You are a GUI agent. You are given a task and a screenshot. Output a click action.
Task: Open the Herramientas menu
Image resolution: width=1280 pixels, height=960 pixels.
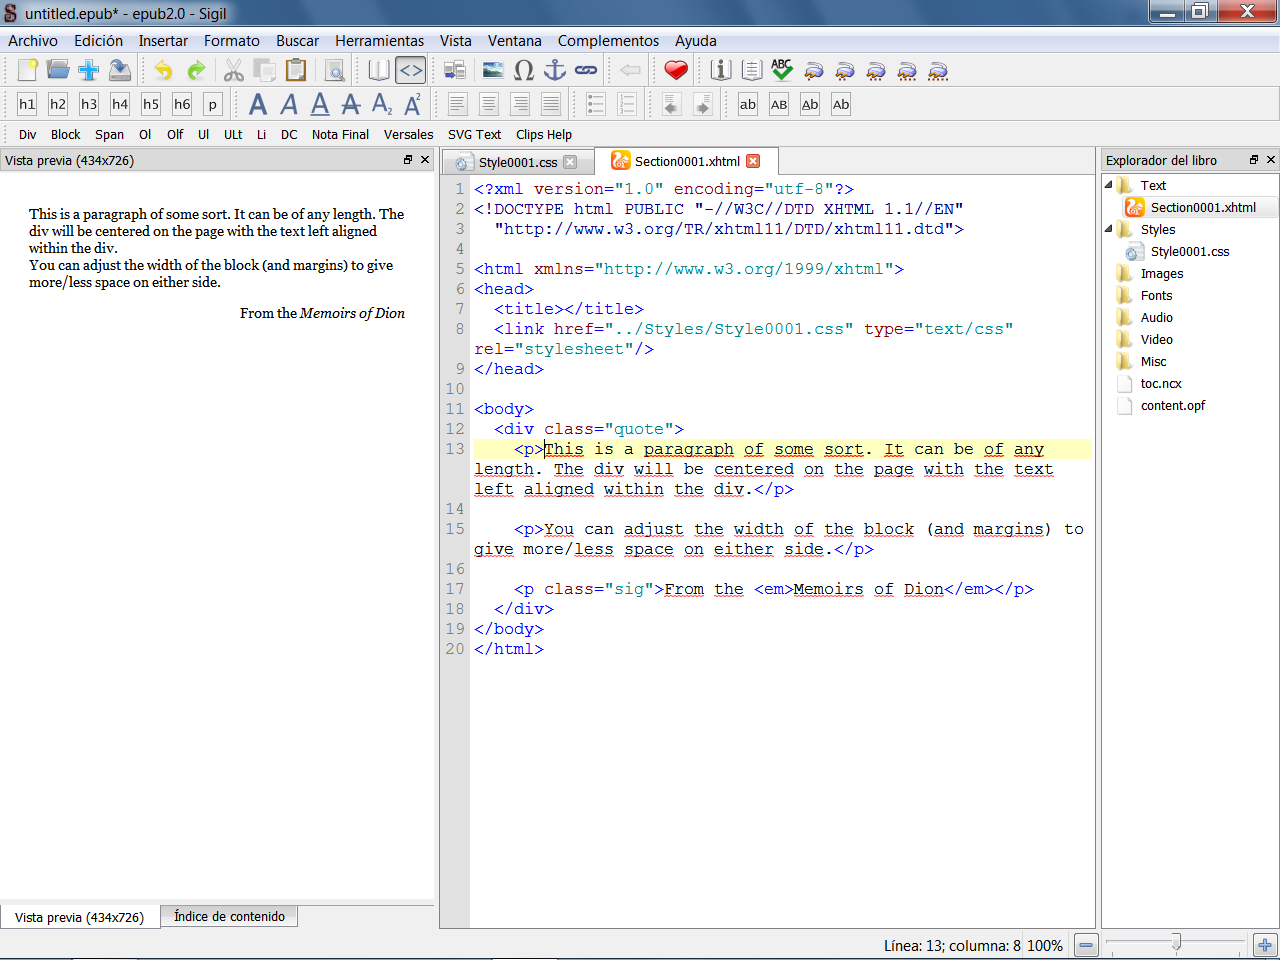pyautogui.click(x=379, y=41)
